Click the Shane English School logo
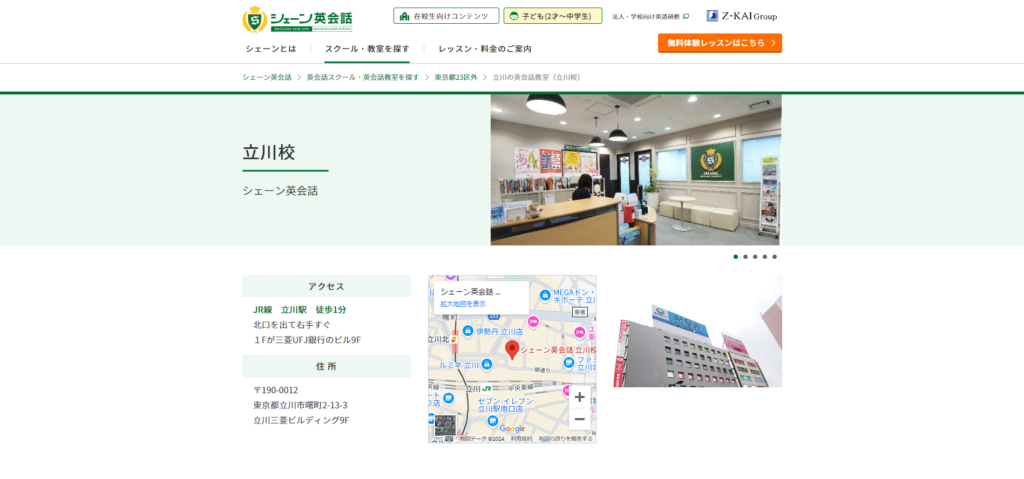The width and height of the screenshot is (1024, 479). click(x=297, y=19)
